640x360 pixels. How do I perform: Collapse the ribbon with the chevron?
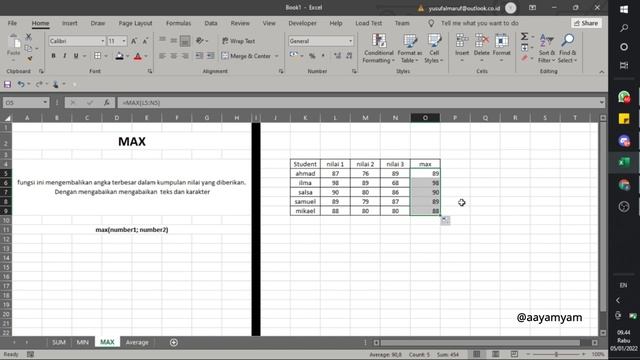point(602,72)
